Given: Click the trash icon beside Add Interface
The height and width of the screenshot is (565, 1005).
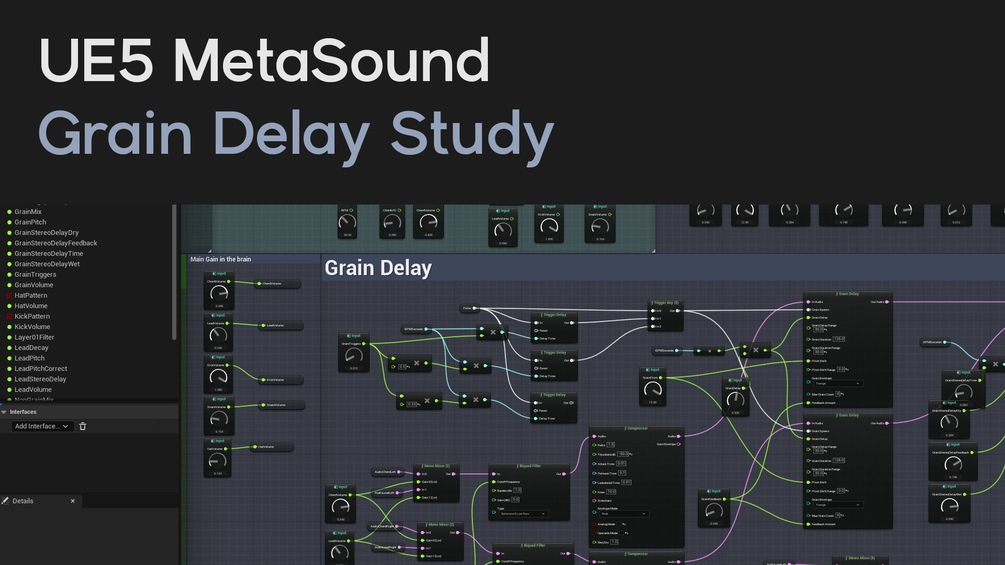Looking at the screenshot, I should [x=83, y=426].
